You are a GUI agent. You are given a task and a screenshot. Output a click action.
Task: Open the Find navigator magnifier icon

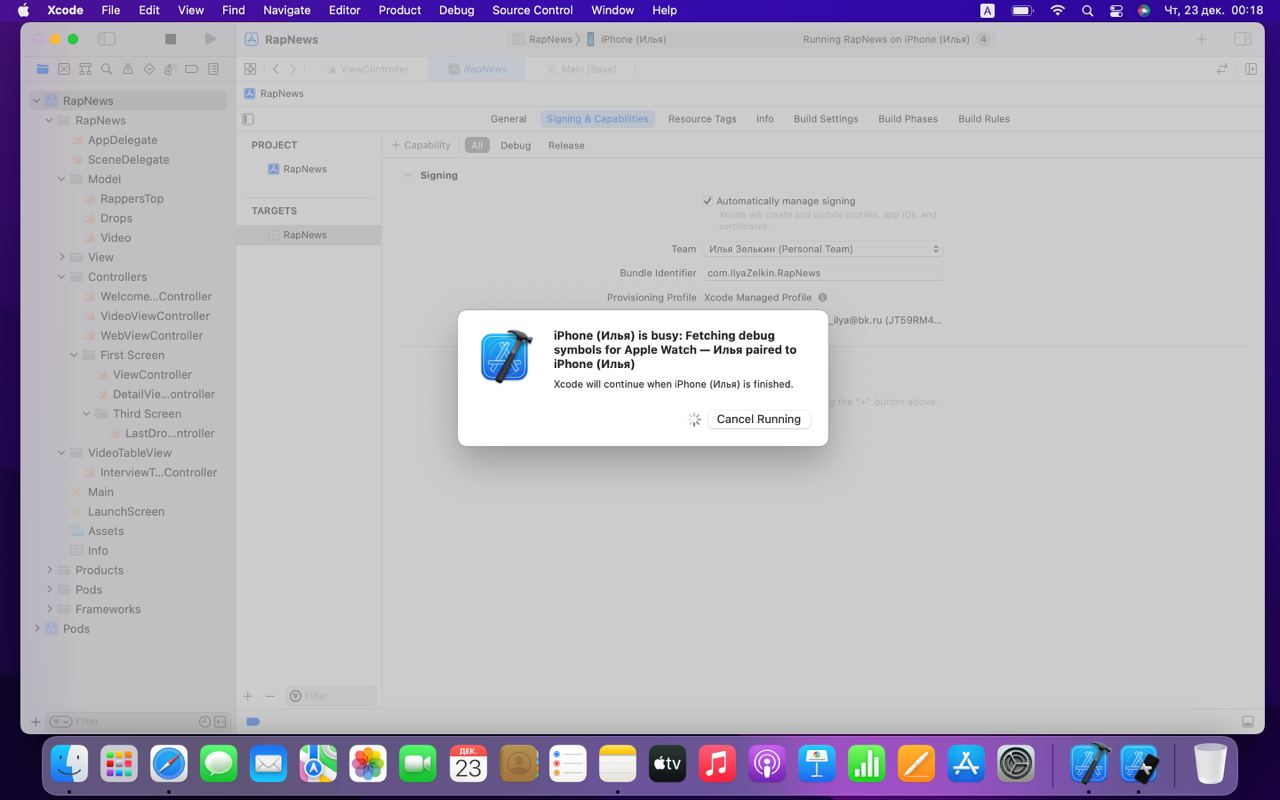(106, 69)
